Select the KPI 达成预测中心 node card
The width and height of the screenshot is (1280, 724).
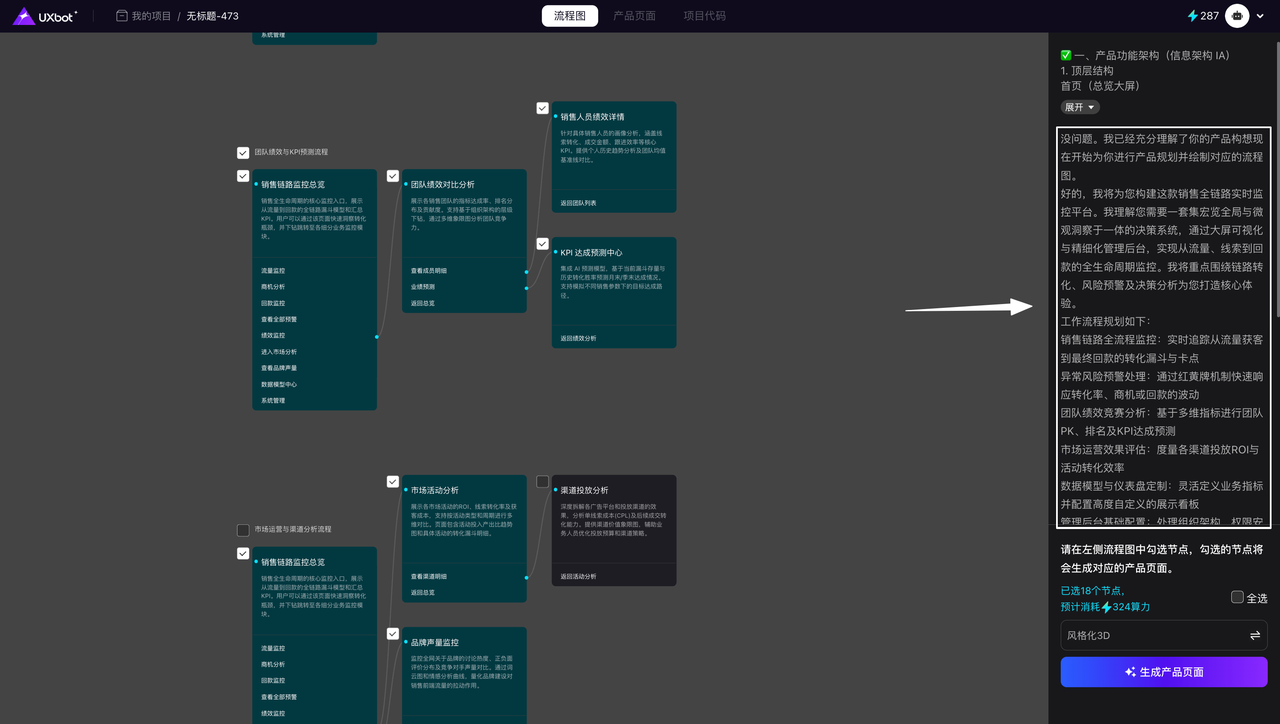pos(614,290)
